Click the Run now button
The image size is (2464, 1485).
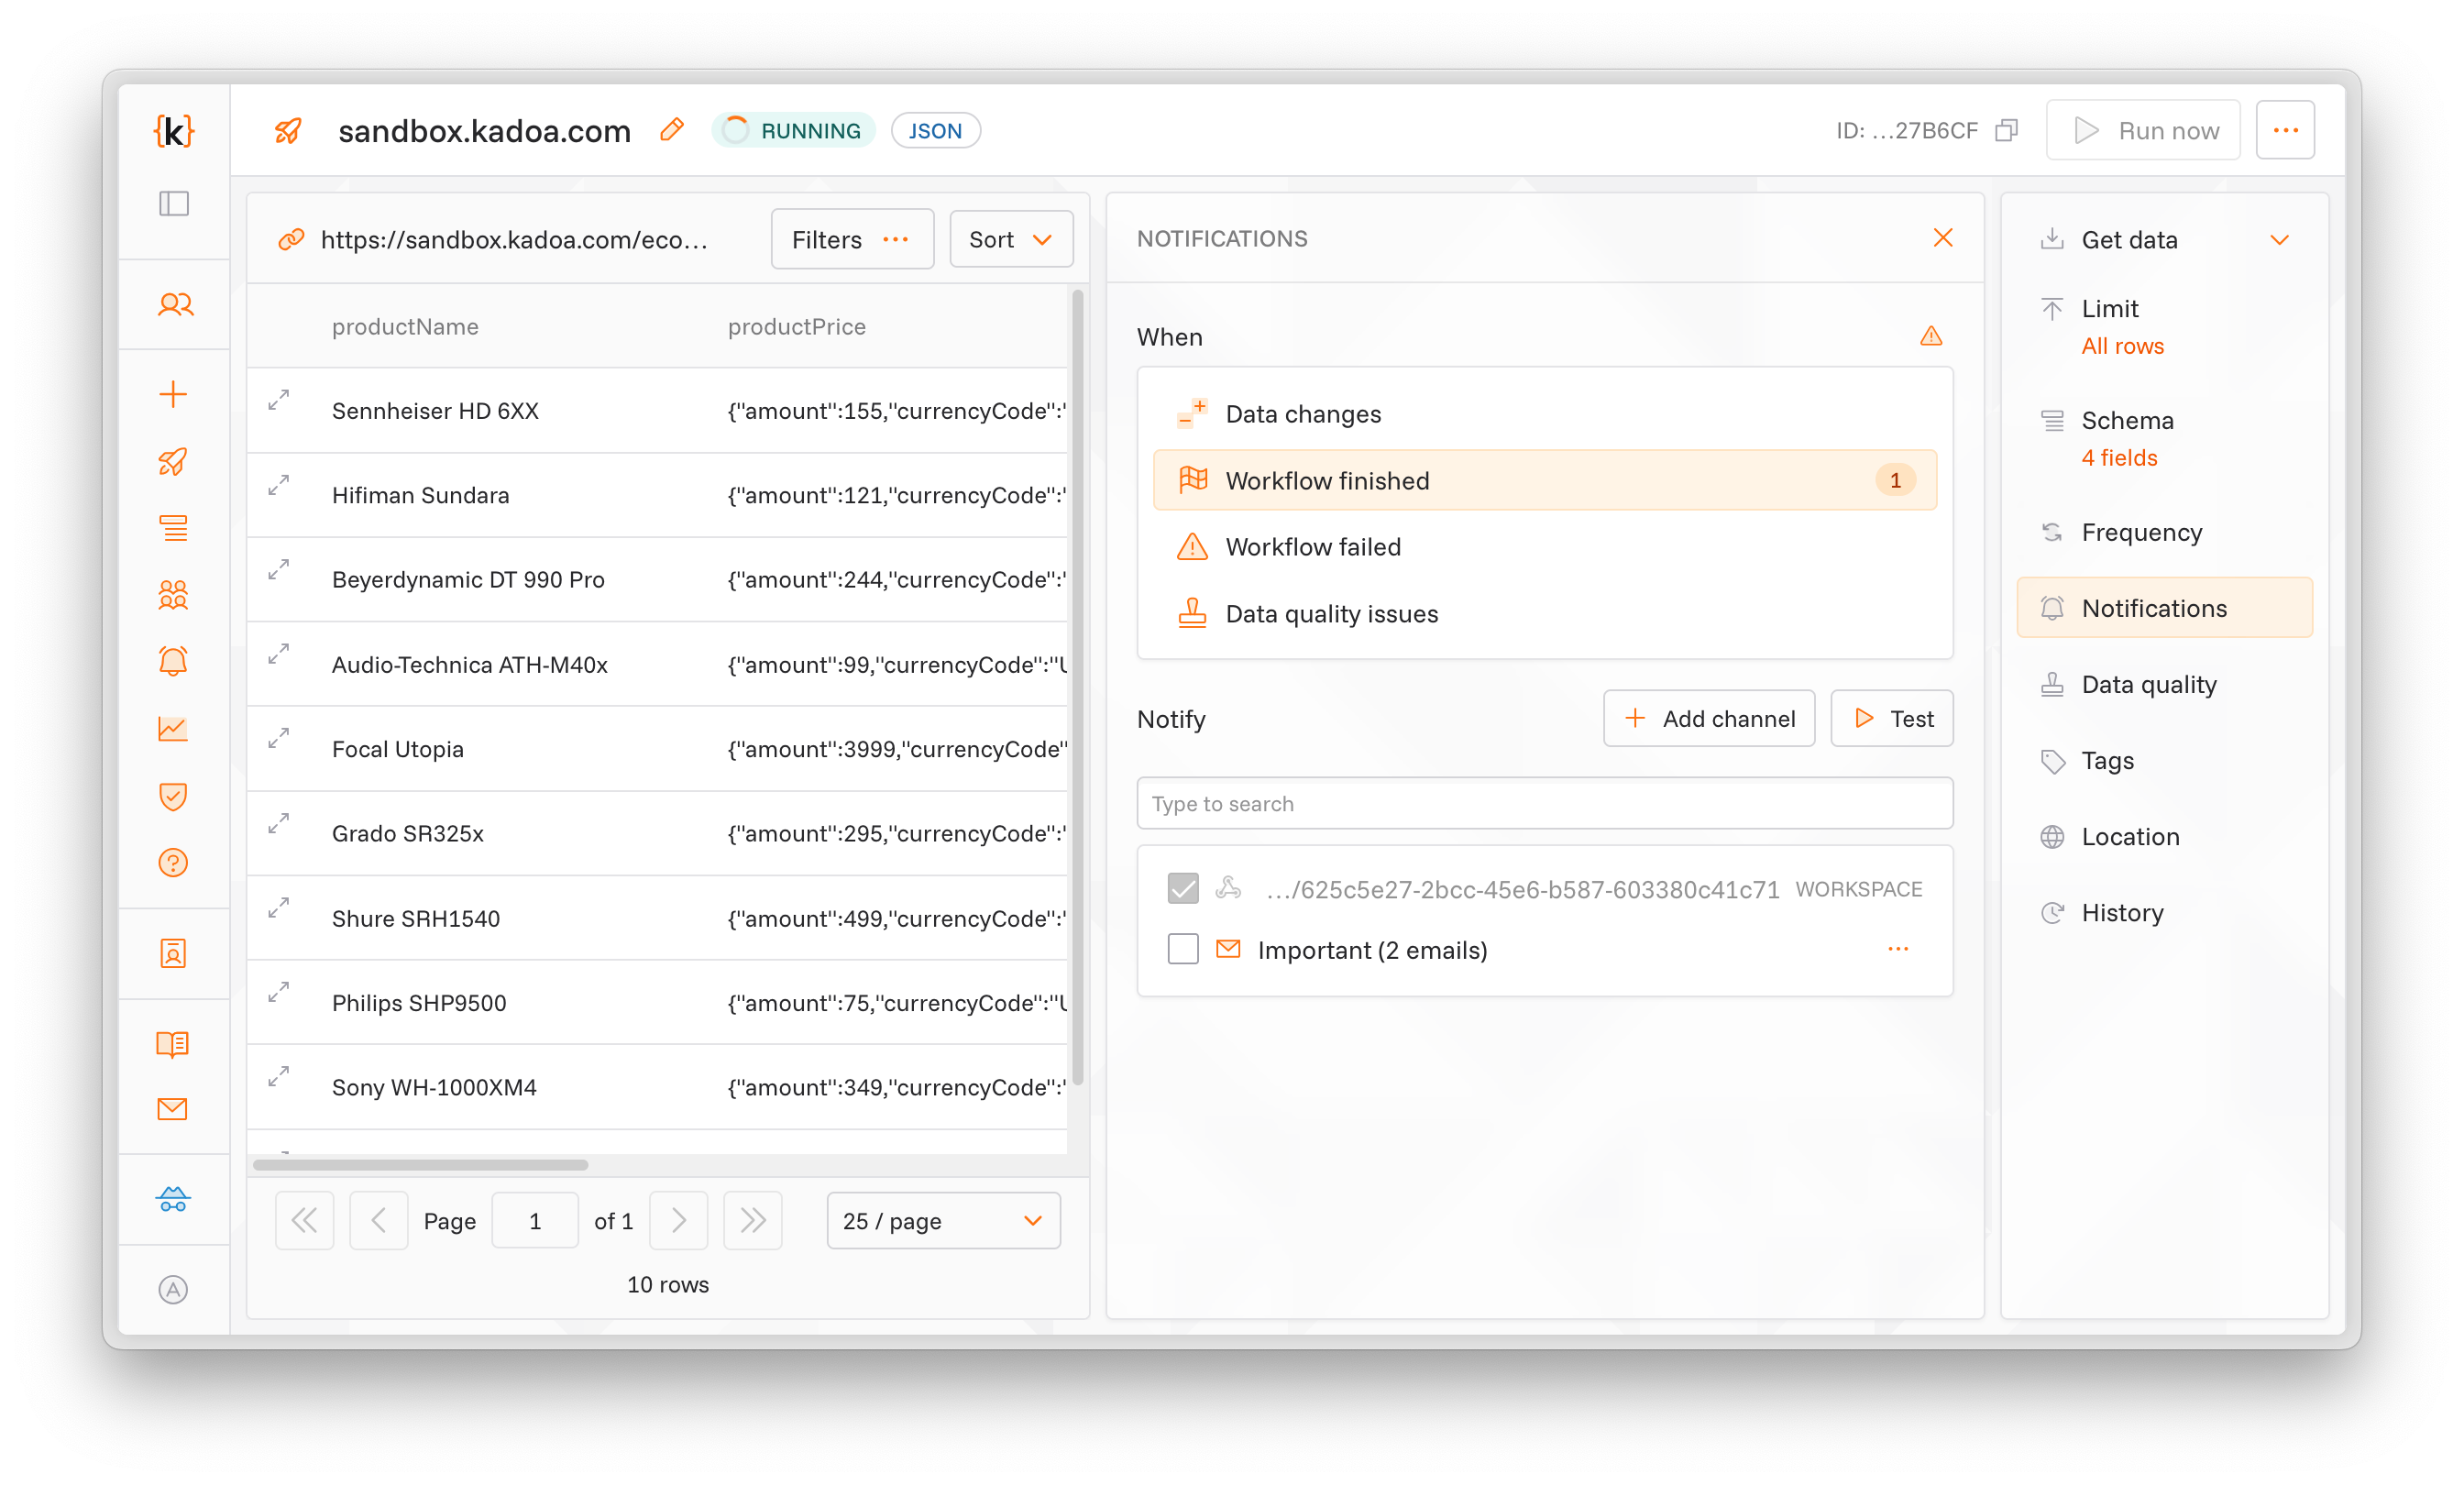[2143, 131]
